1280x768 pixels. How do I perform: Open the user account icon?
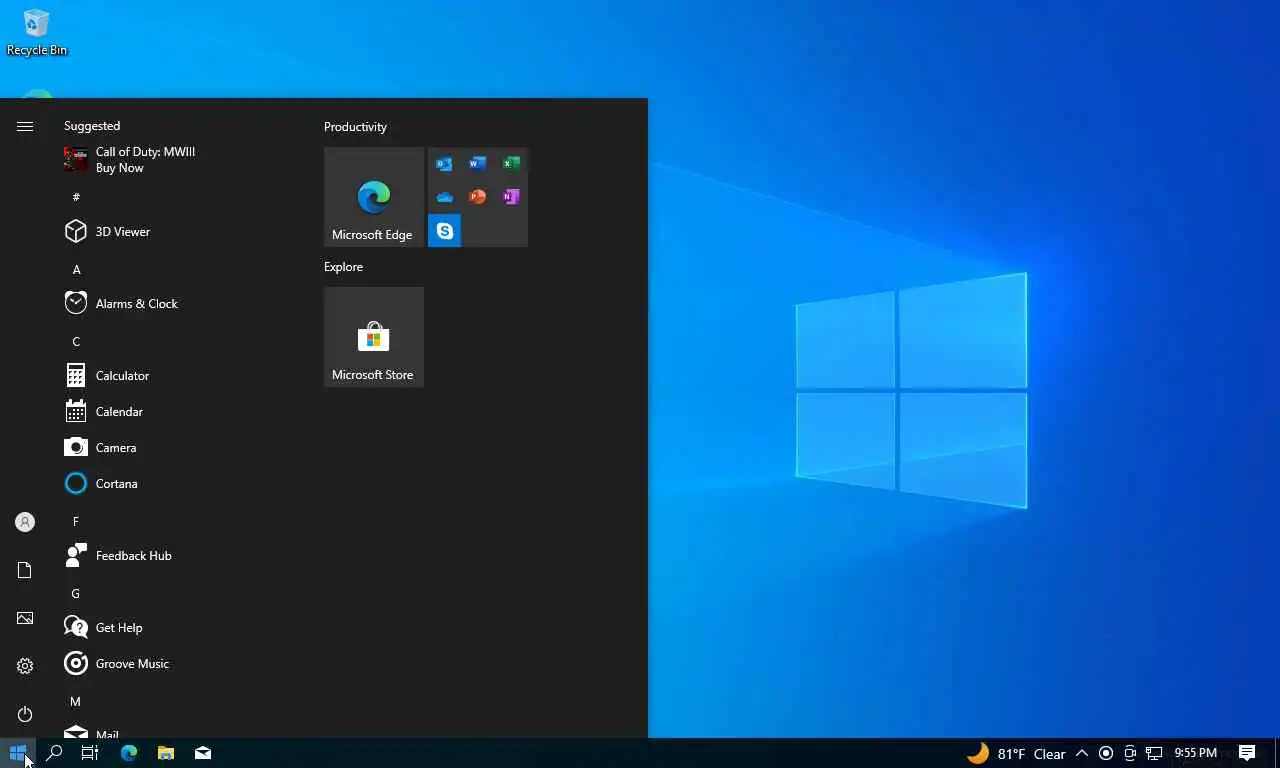pyautogui.click(x=25, y=522)
